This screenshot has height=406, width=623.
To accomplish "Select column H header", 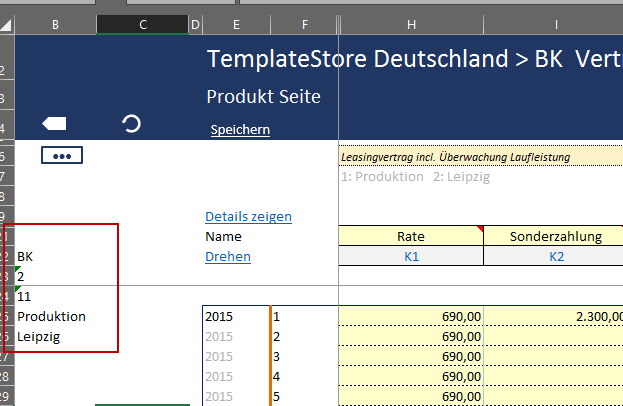I will pyautogui.click(x=410, y=24).
